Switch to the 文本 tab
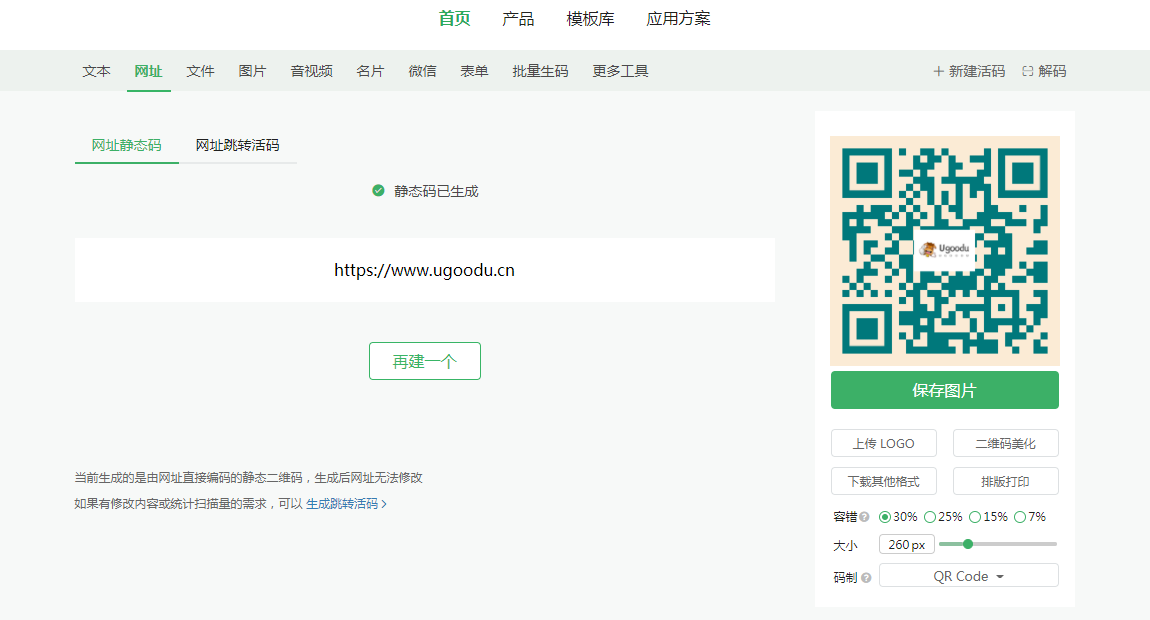 pos(96,71)
